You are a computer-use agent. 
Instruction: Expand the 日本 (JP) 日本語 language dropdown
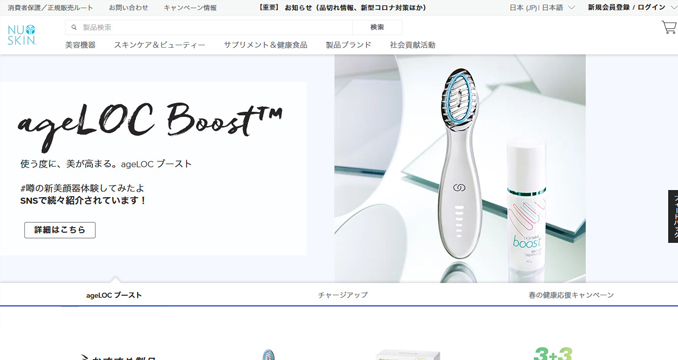point(542,8)
